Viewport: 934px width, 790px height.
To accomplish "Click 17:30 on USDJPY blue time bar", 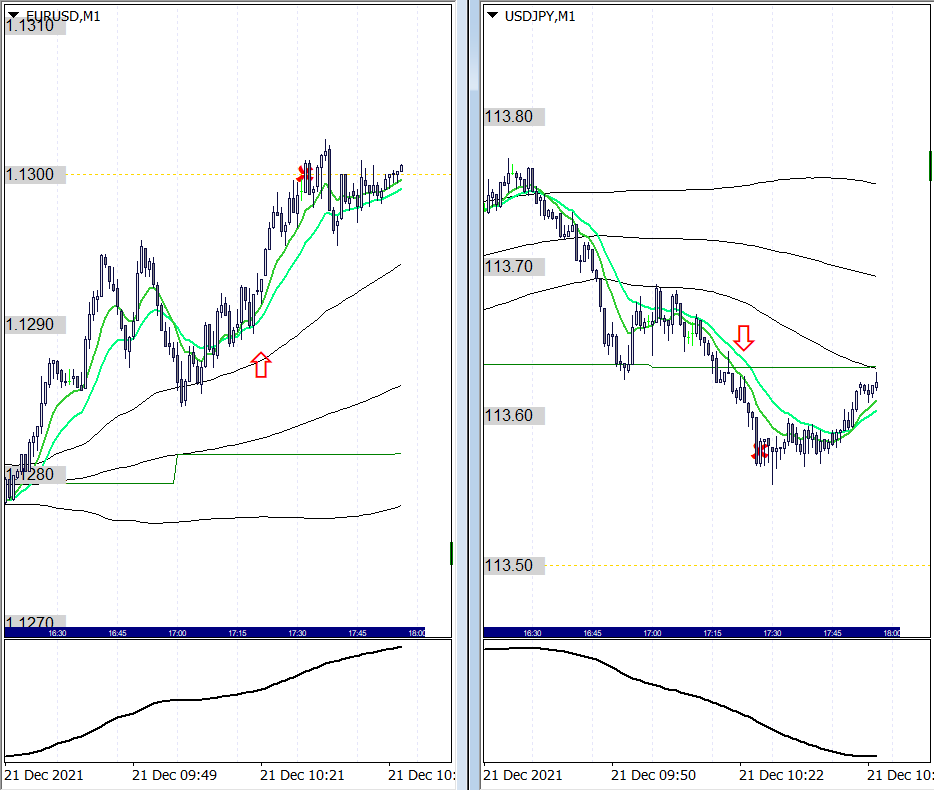I will coord(772,633).
